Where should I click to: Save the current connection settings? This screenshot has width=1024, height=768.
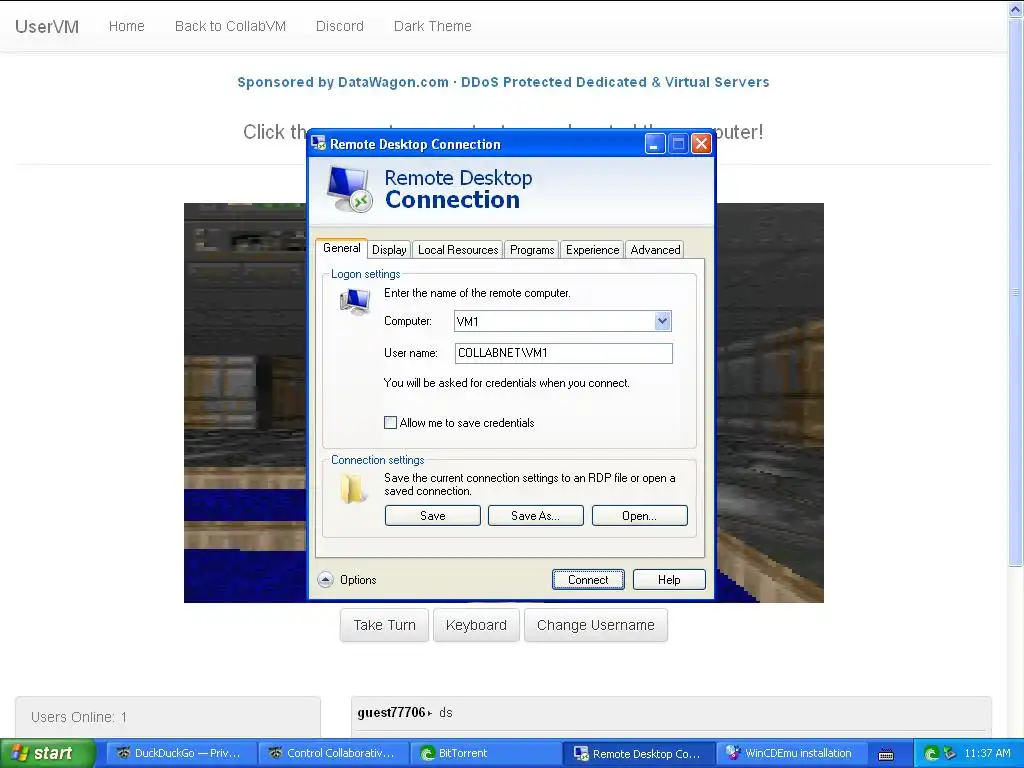coord(432,515)
